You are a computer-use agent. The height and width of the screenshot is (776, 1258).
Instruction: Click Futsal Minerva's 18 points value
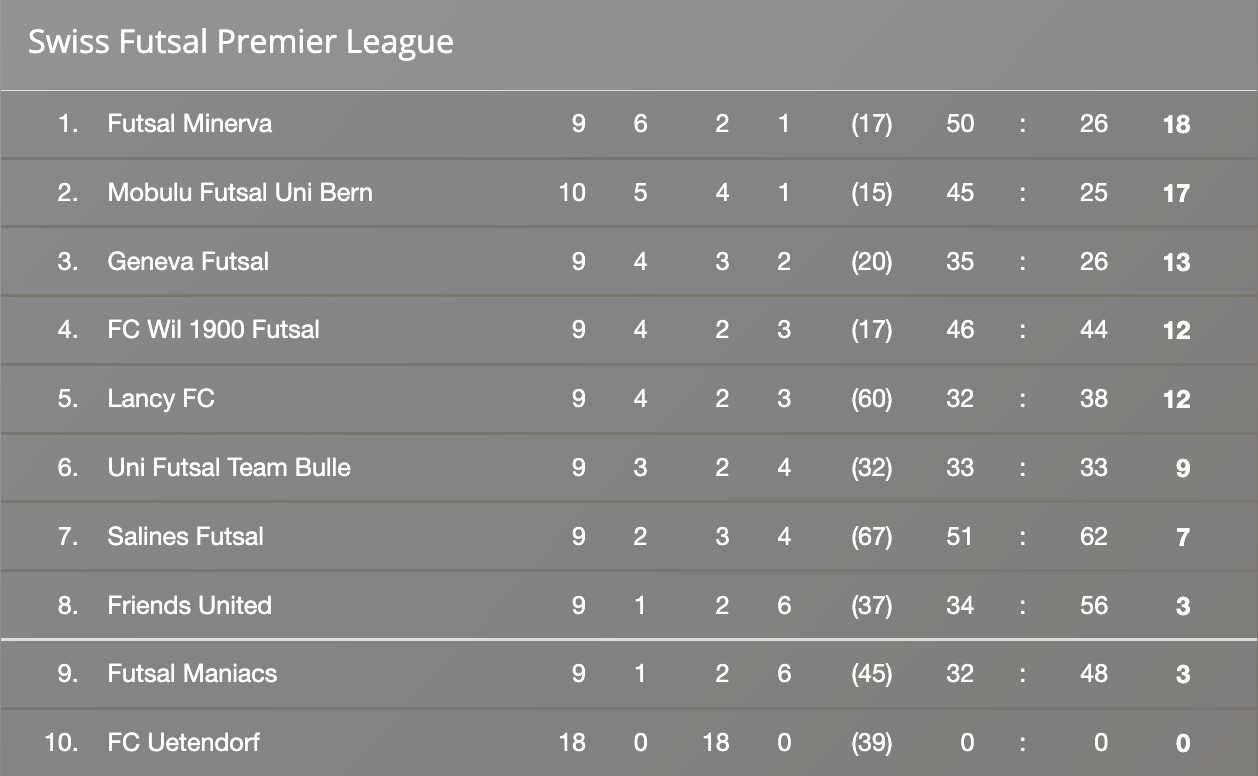pos(1176,125)
